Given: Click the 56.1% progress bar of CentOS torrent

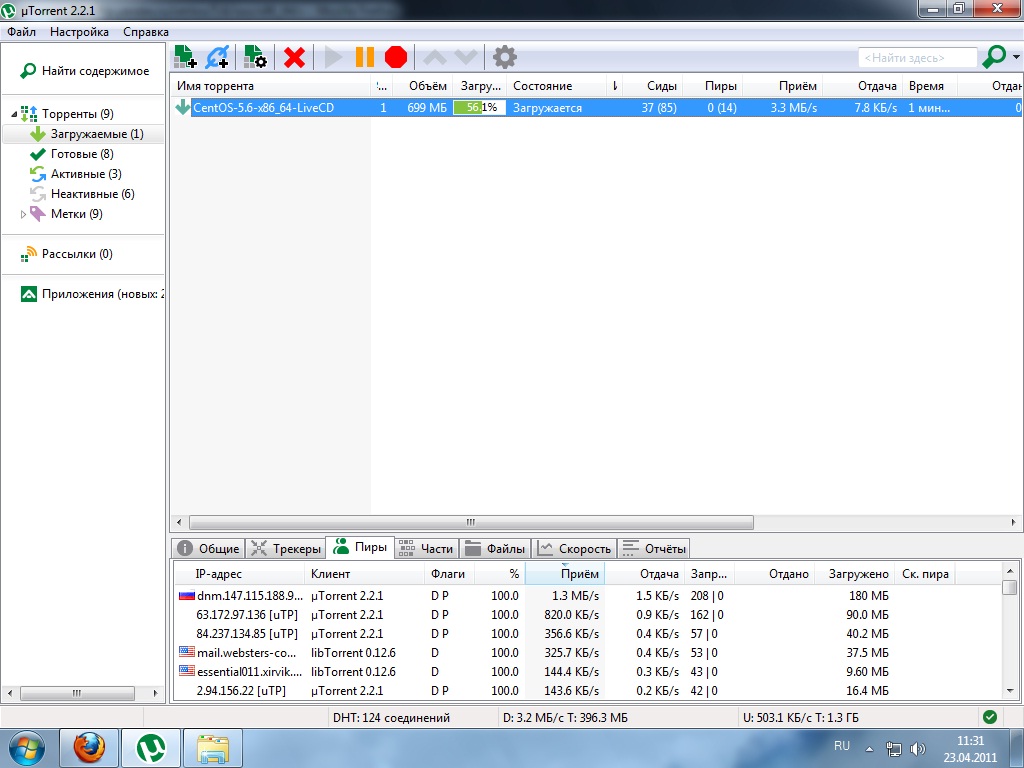Looking at the screenshot, I should [x=479, y=108].
